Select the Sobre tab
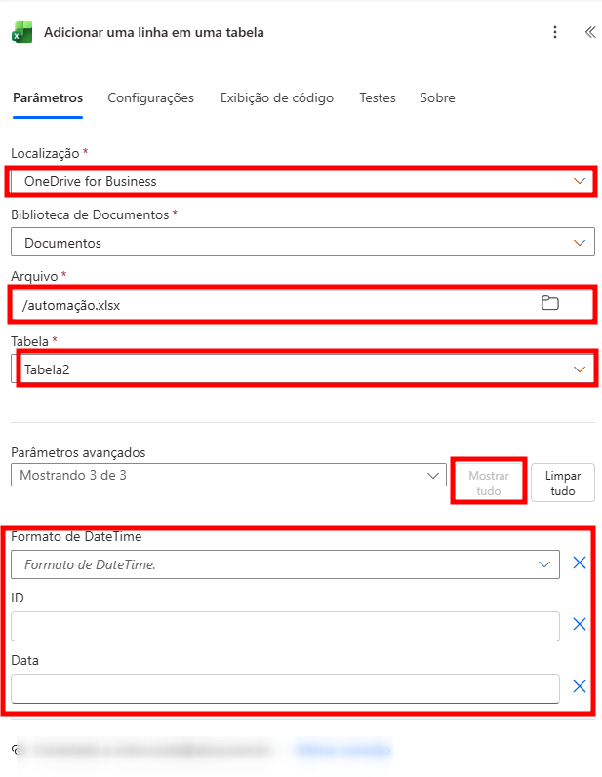 [437, 98]
